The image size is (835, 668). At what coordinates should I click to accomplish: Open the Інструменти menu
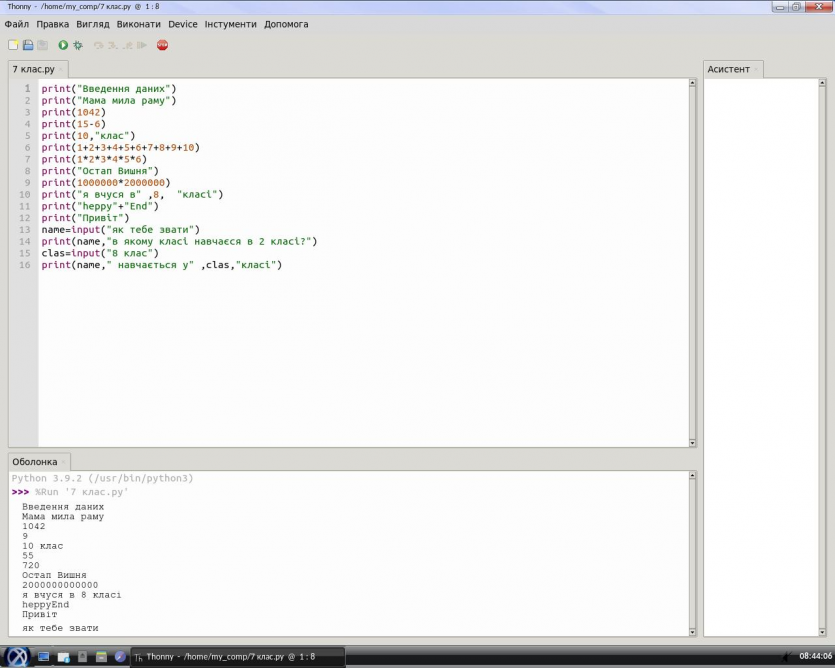pyautogui.click(x=231, y=24)
